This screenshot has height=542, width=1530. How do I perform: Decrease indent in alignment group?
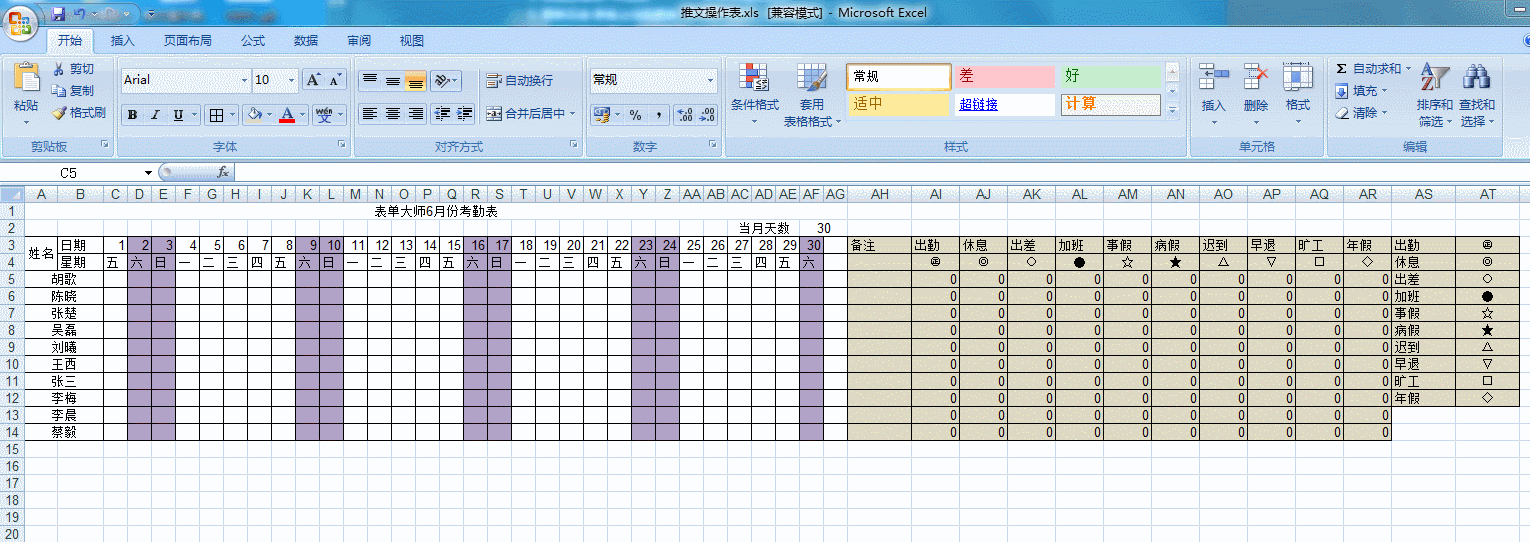click(x=442, y=114)
